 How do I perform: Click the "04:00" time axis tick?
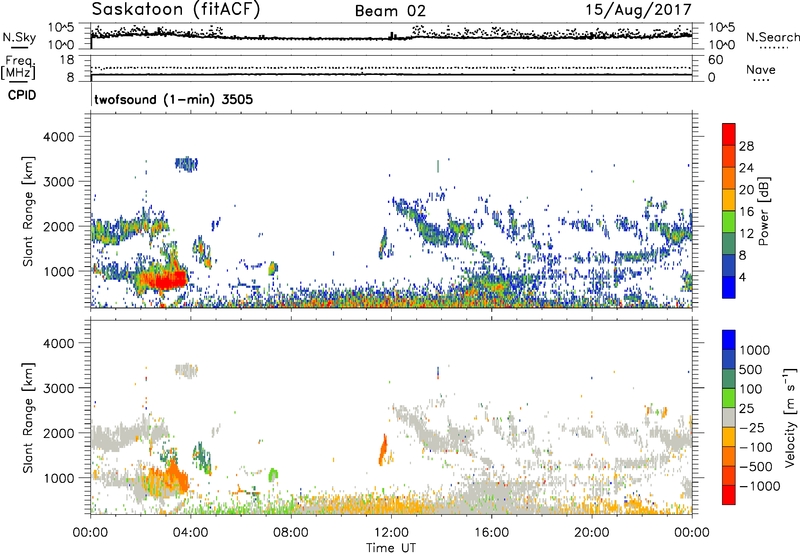191,533
